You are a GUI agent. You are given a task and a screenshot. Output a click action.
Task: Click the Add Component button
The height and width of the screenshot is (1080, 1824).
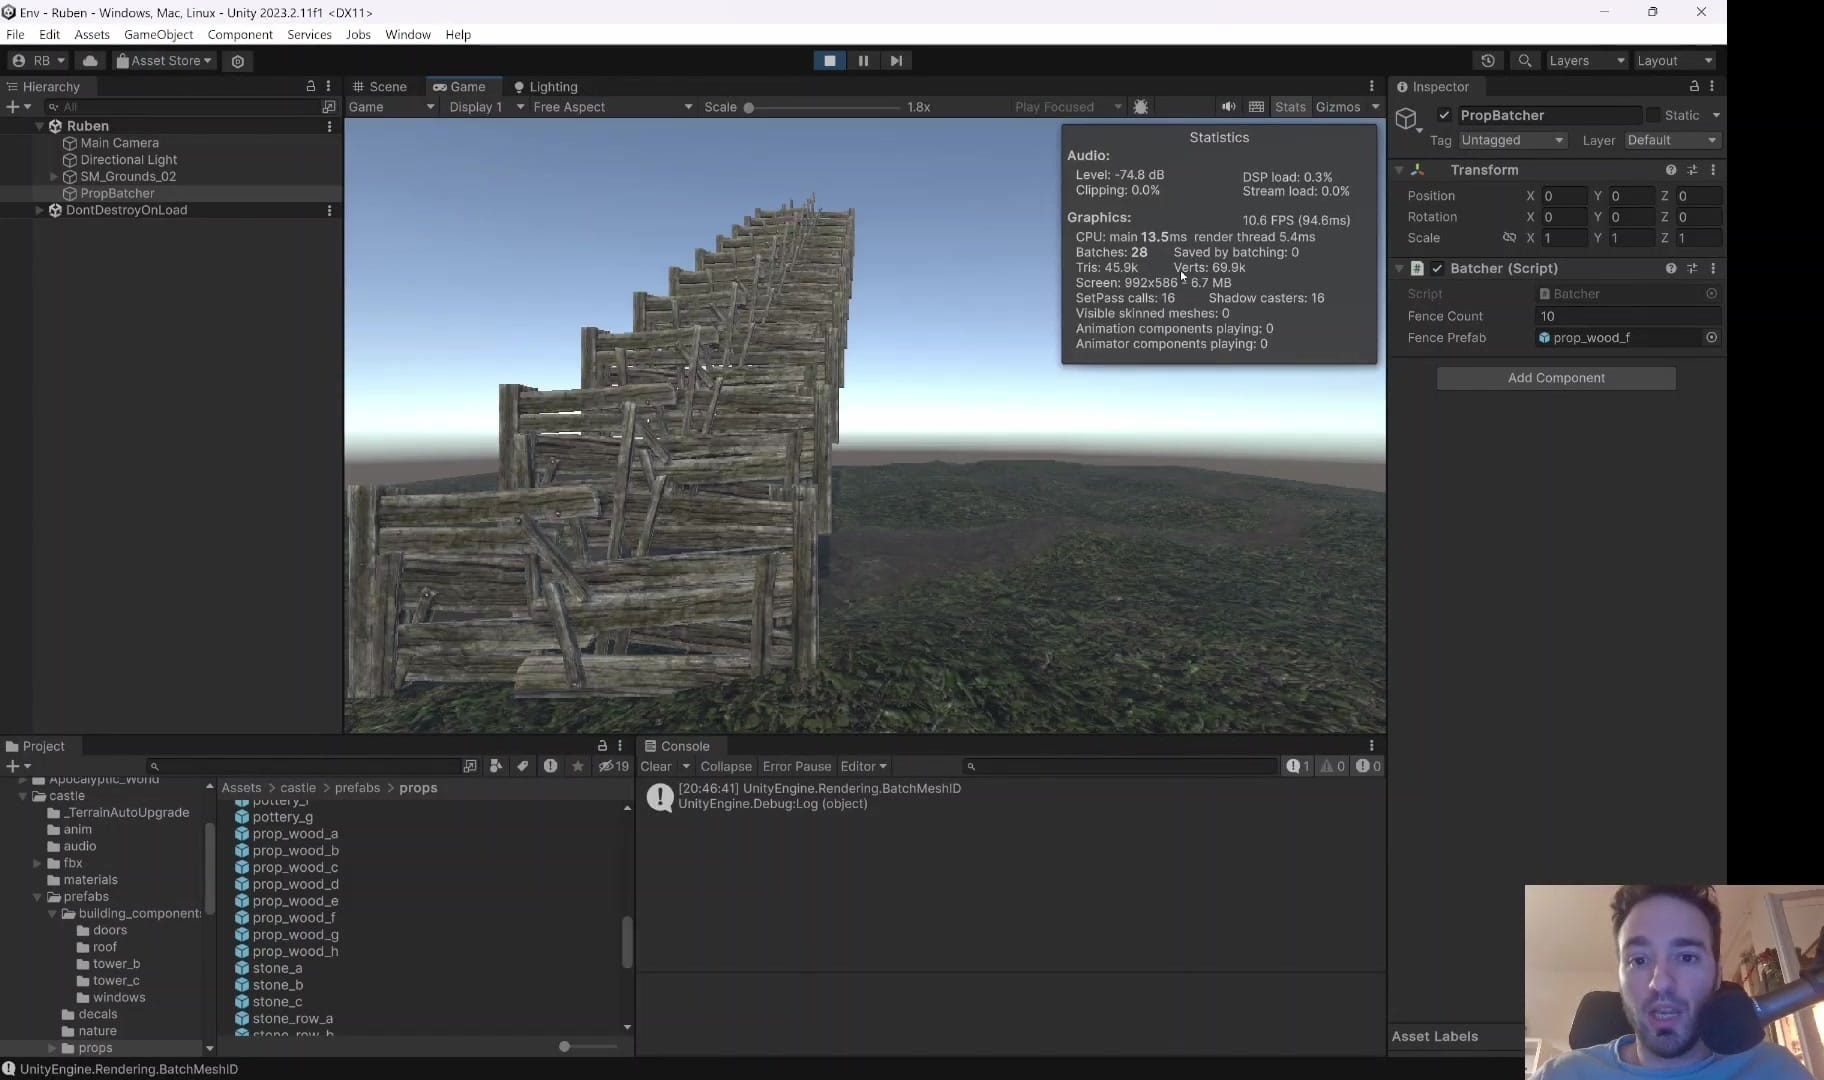pyautogui.click(x=1556, y=378)
